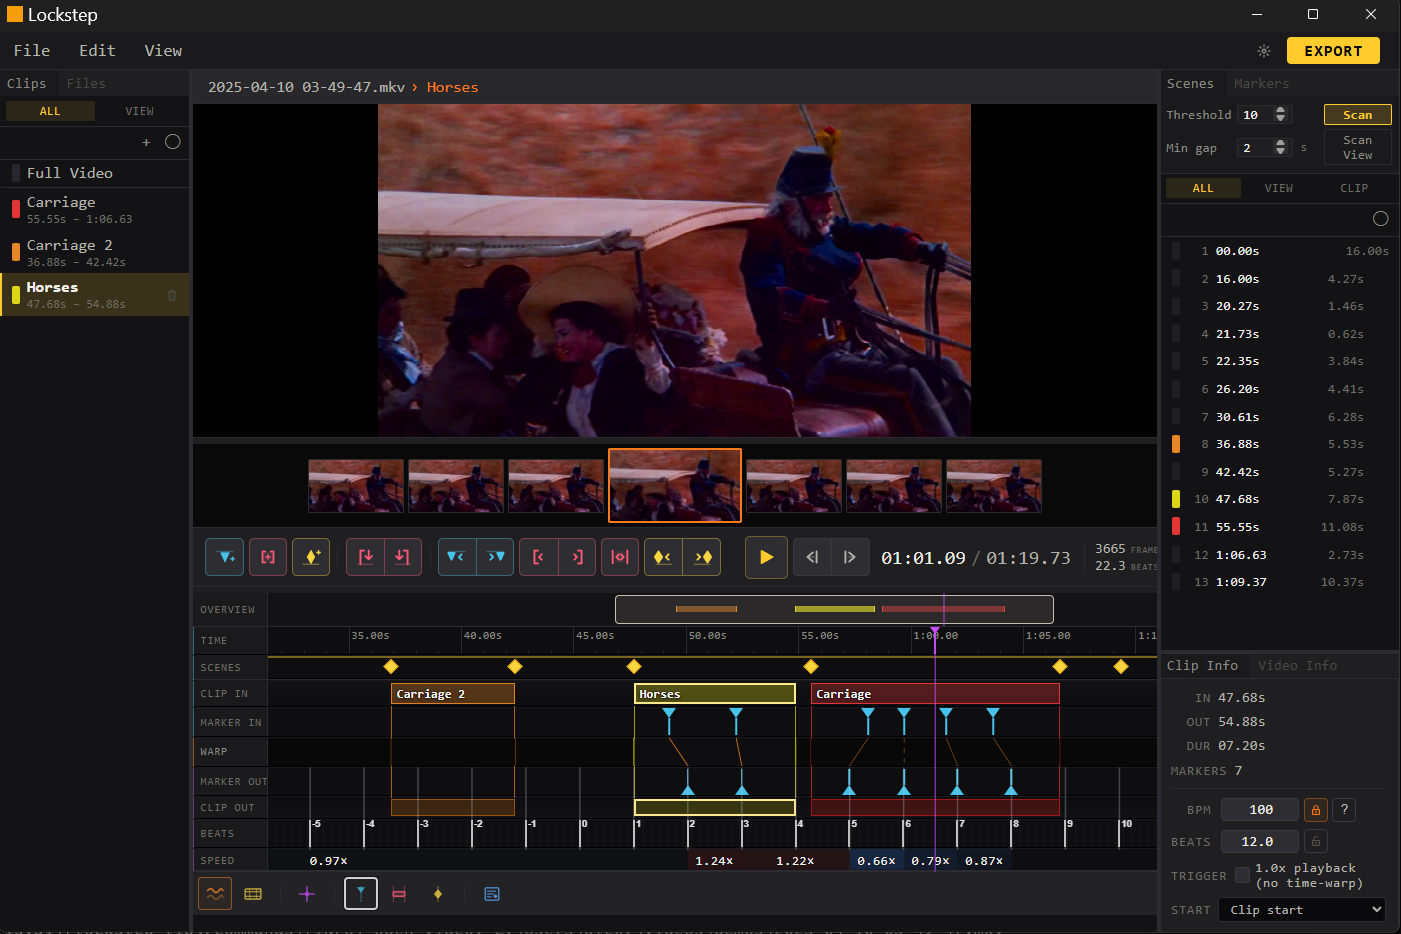Select the Full Video clip entry
Screen dimensions: 1401x934
pos(95,173)
